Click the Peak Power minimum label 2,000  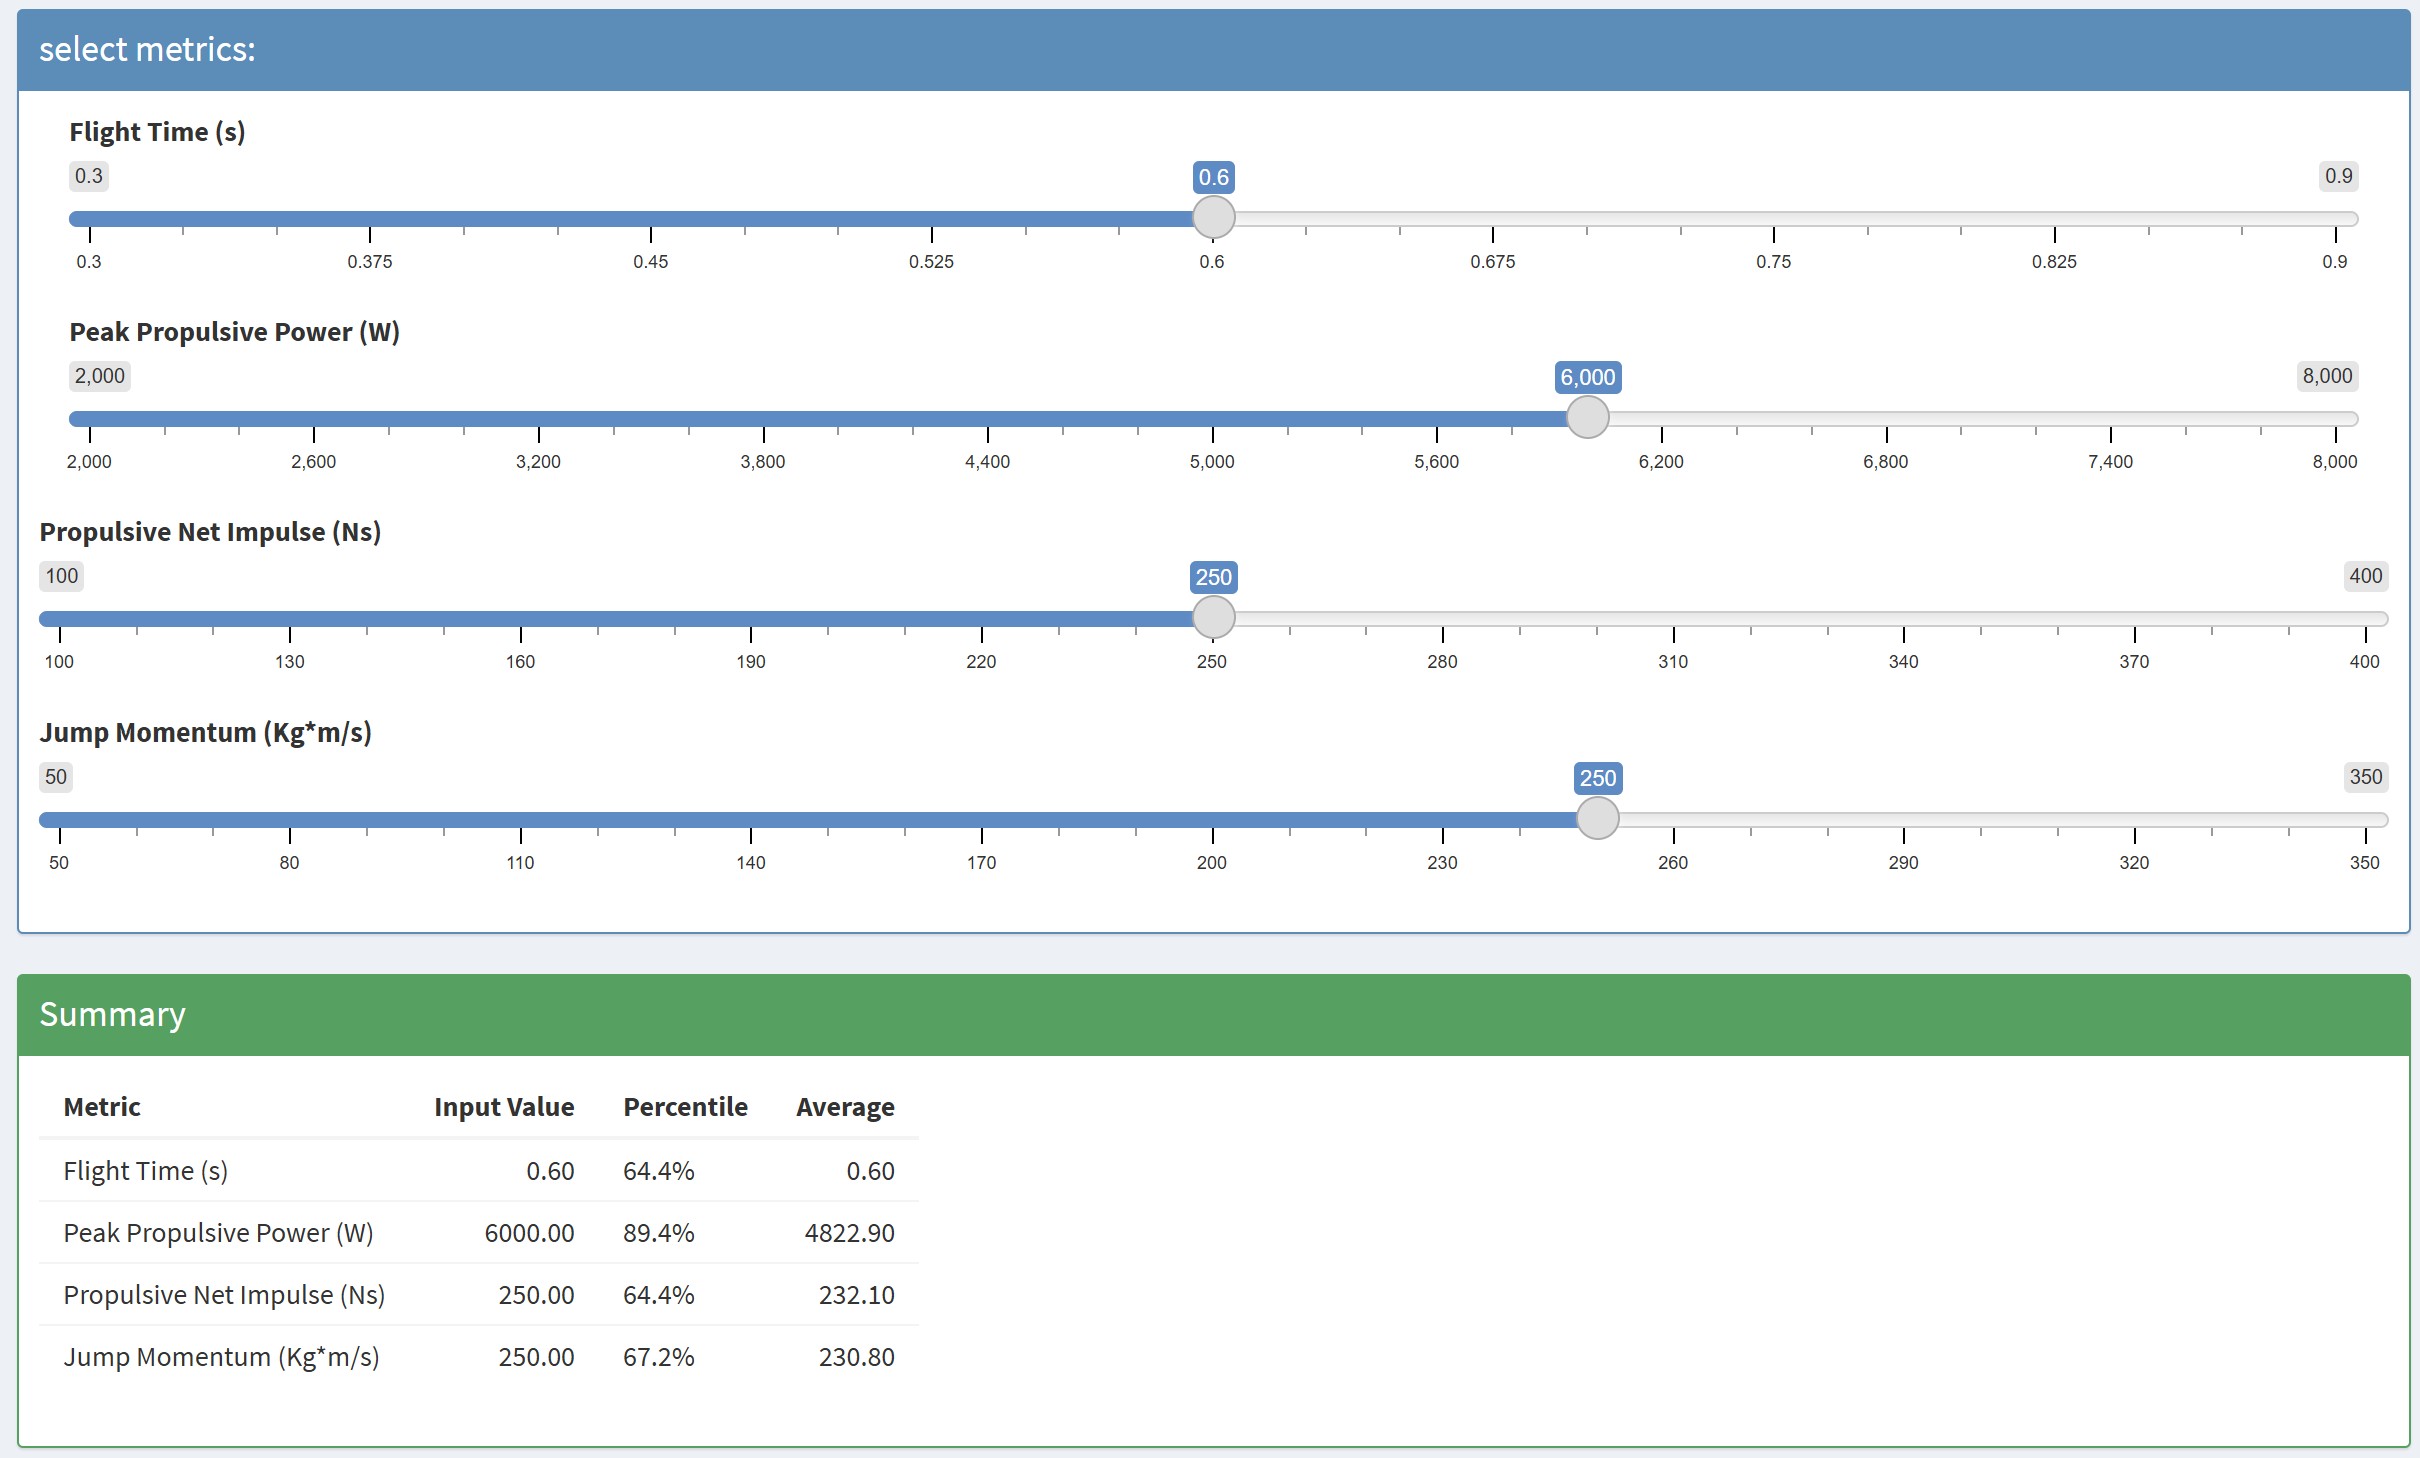pyautogui.click(x=100, y=376)
